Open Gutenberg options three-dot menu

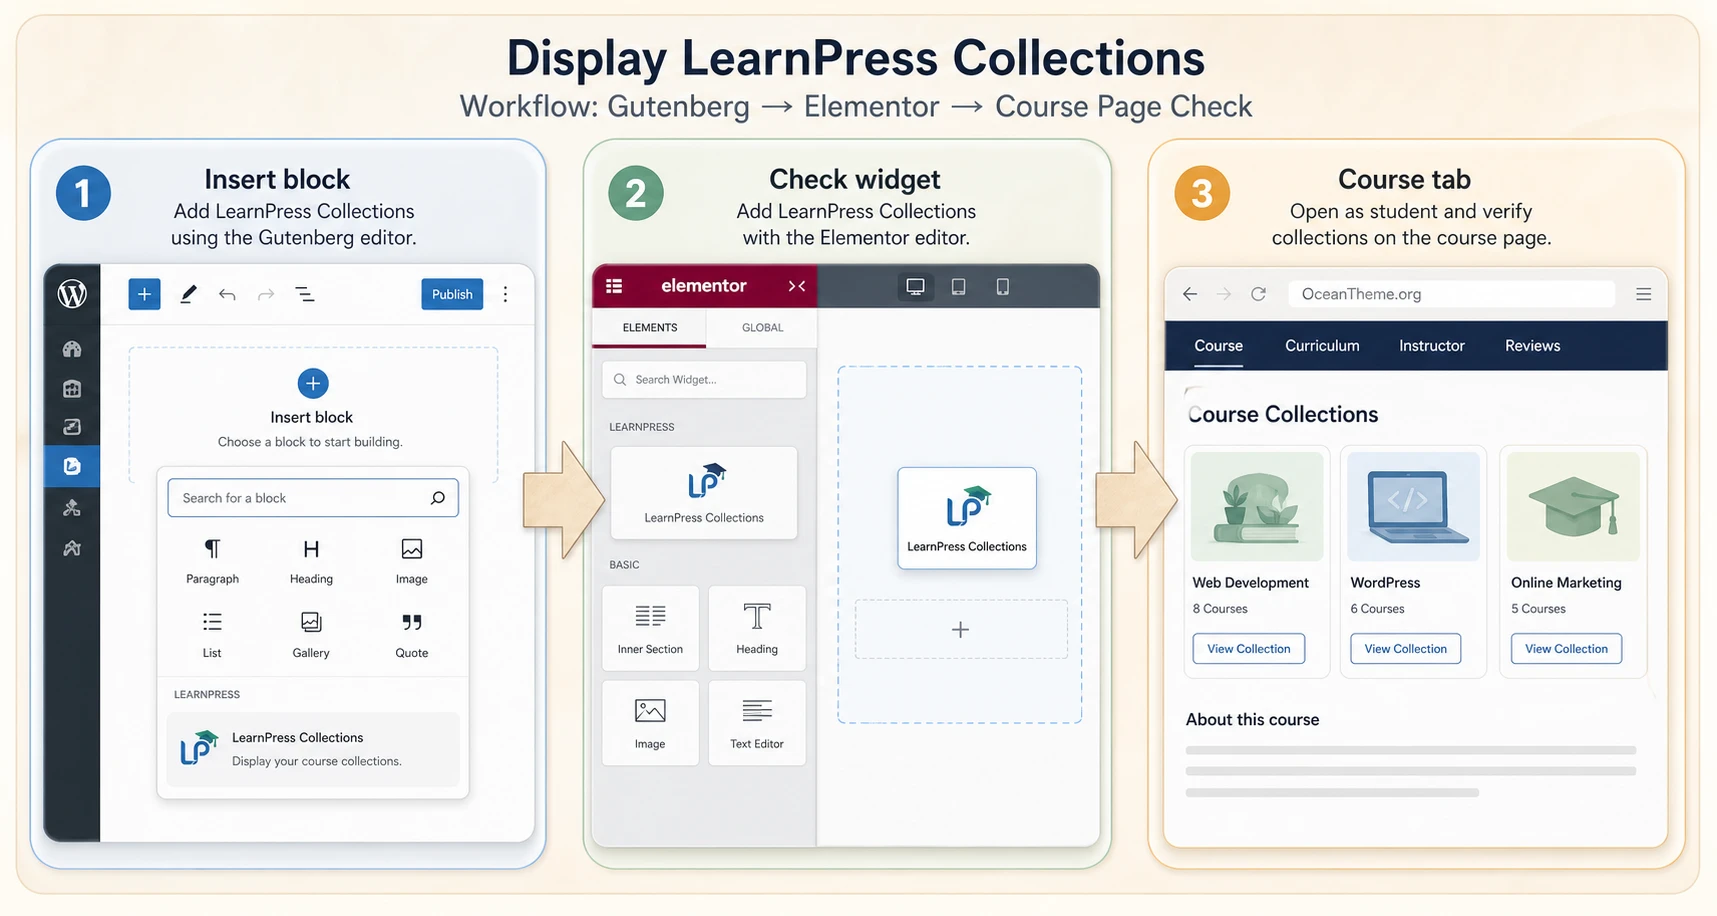505,294
